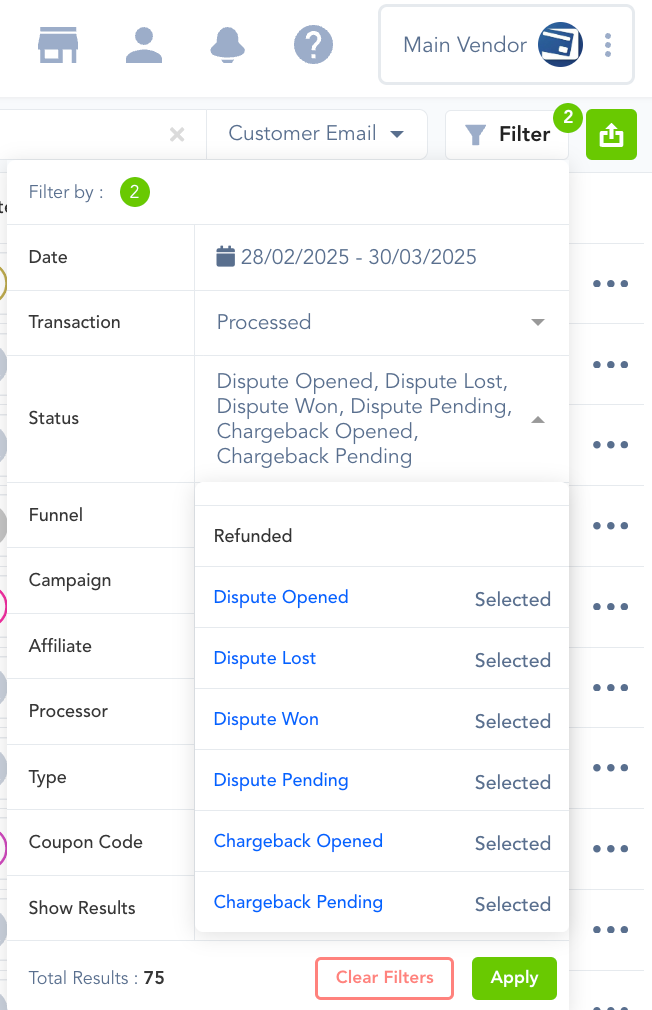Open the notifications bell
652x1010 pixels.
click(228, 45)
